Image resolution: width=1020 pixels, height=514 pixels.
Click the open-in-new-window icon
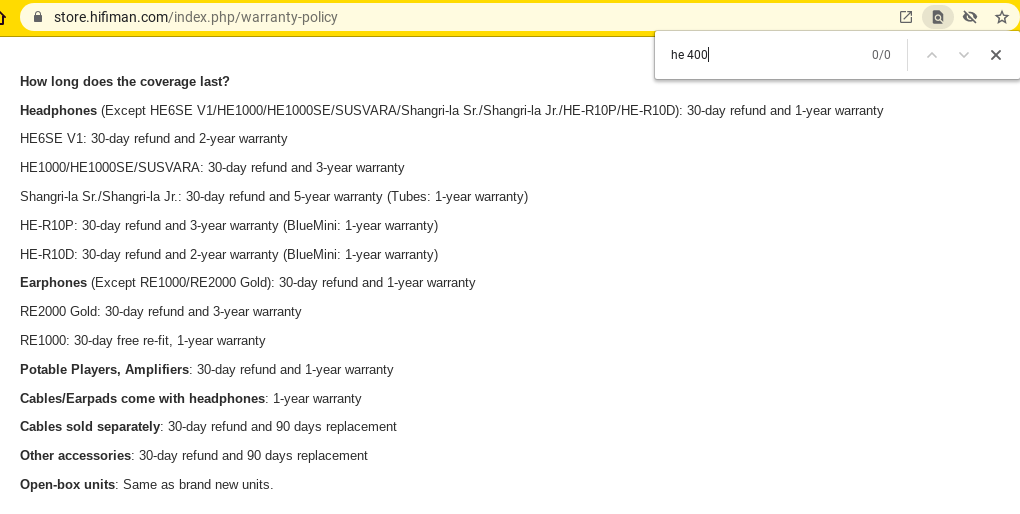click(906, 17)
